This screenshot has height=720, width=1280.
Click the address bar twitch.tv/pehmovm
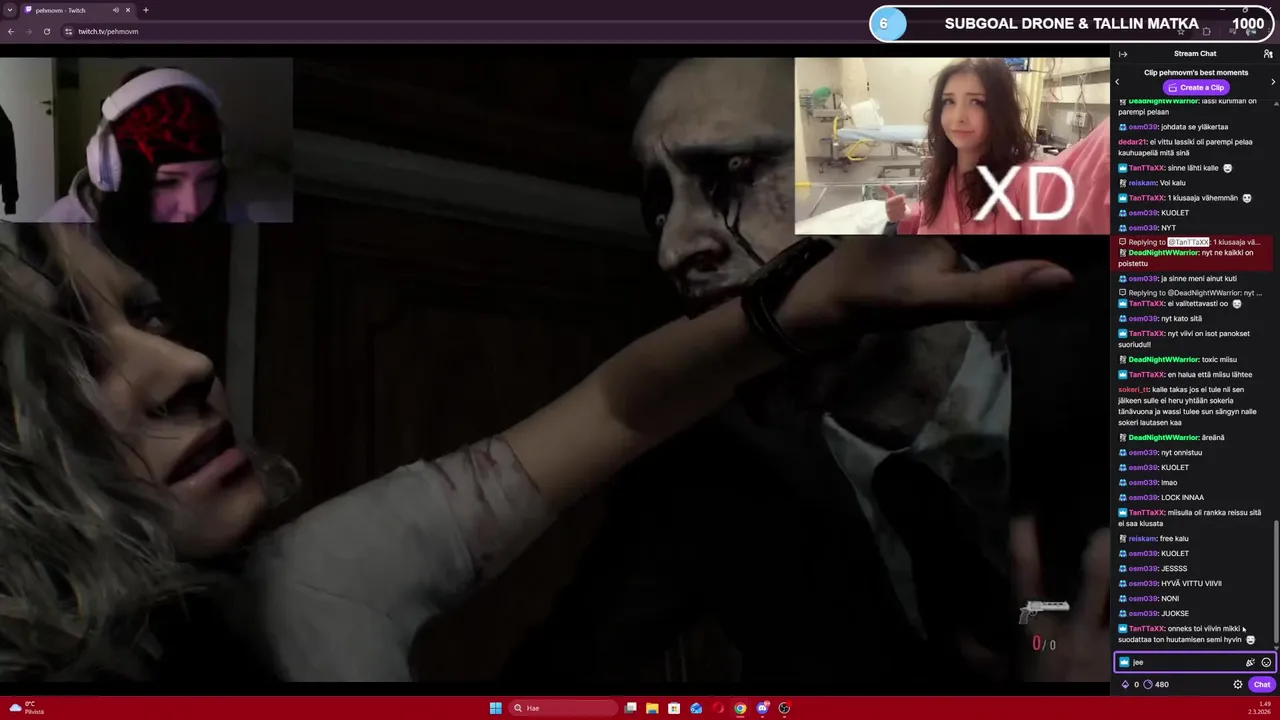point(108,31)
